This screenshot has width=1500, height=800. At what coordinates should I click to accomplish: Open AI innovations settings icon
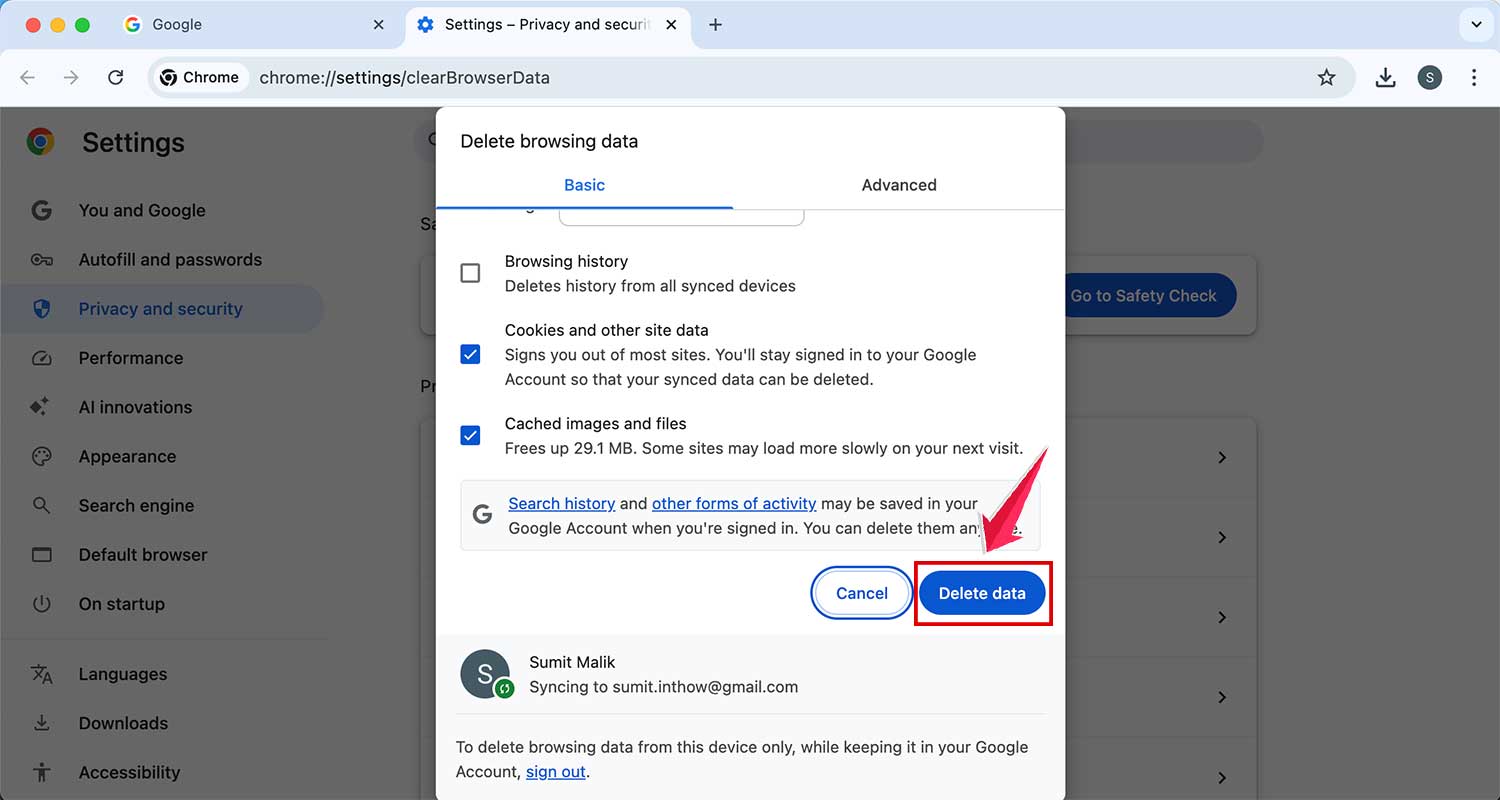42,406
